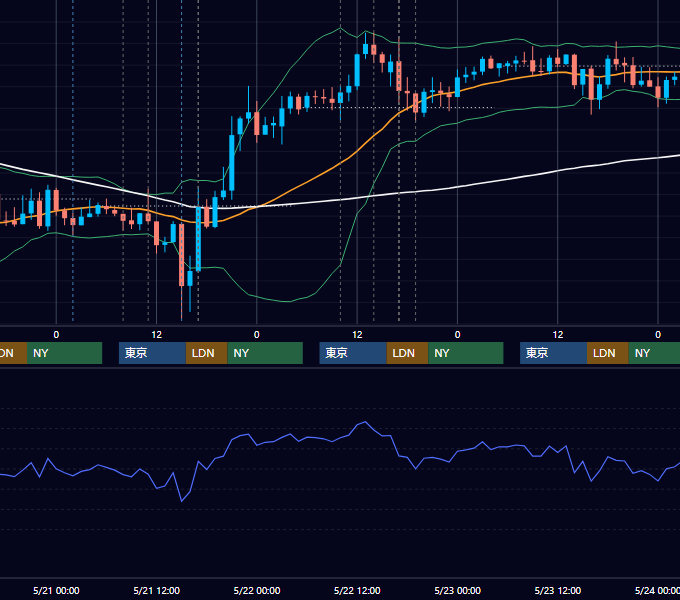Click the 5/22 00:00 date label
680x600 pixels.
pos(257,590)
